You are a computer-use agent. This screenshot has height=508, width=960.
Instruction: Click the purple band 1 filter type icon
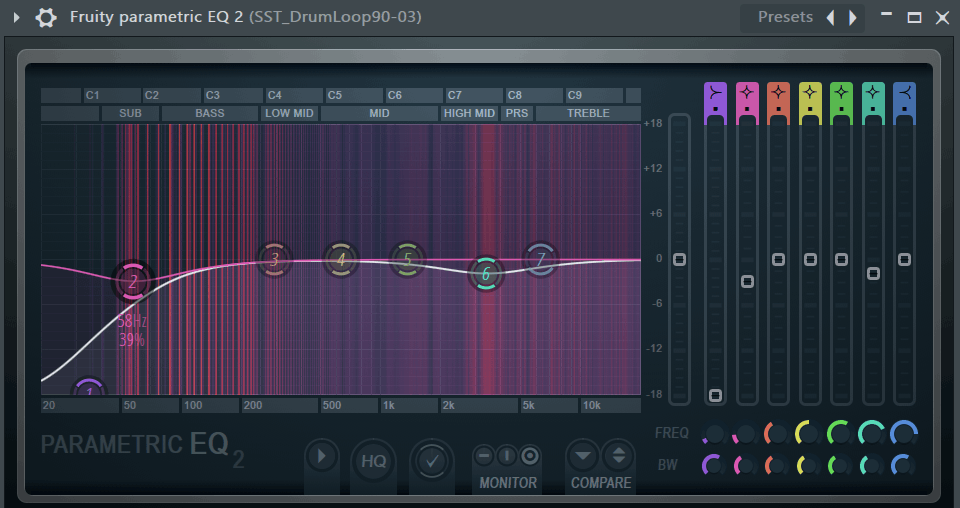click(715, 94)
